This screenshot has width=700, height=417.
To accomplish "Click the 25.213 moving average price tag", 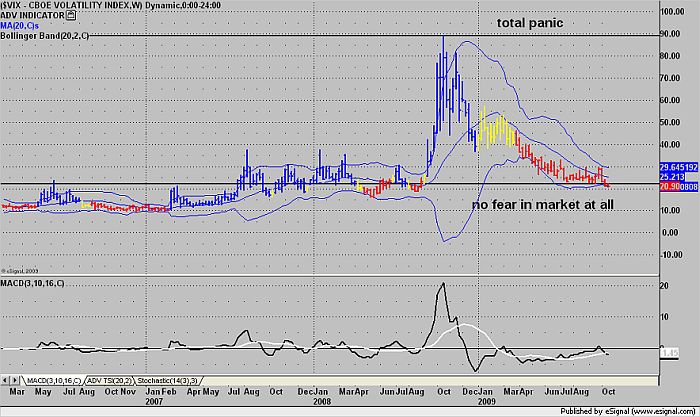I will (x=677, y=177).
